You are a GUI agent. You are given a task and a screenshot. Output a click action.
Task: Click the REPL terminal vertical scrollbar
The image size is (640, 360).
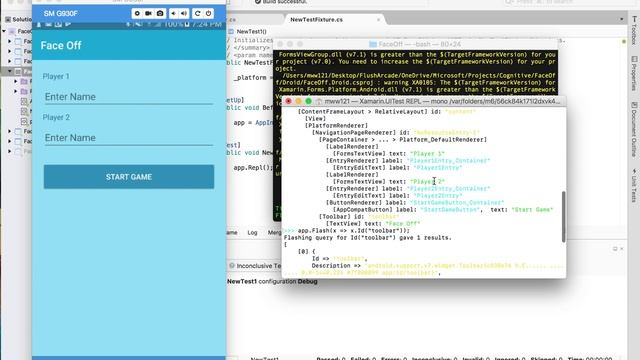pyautogui.click(x=563, y=216)
